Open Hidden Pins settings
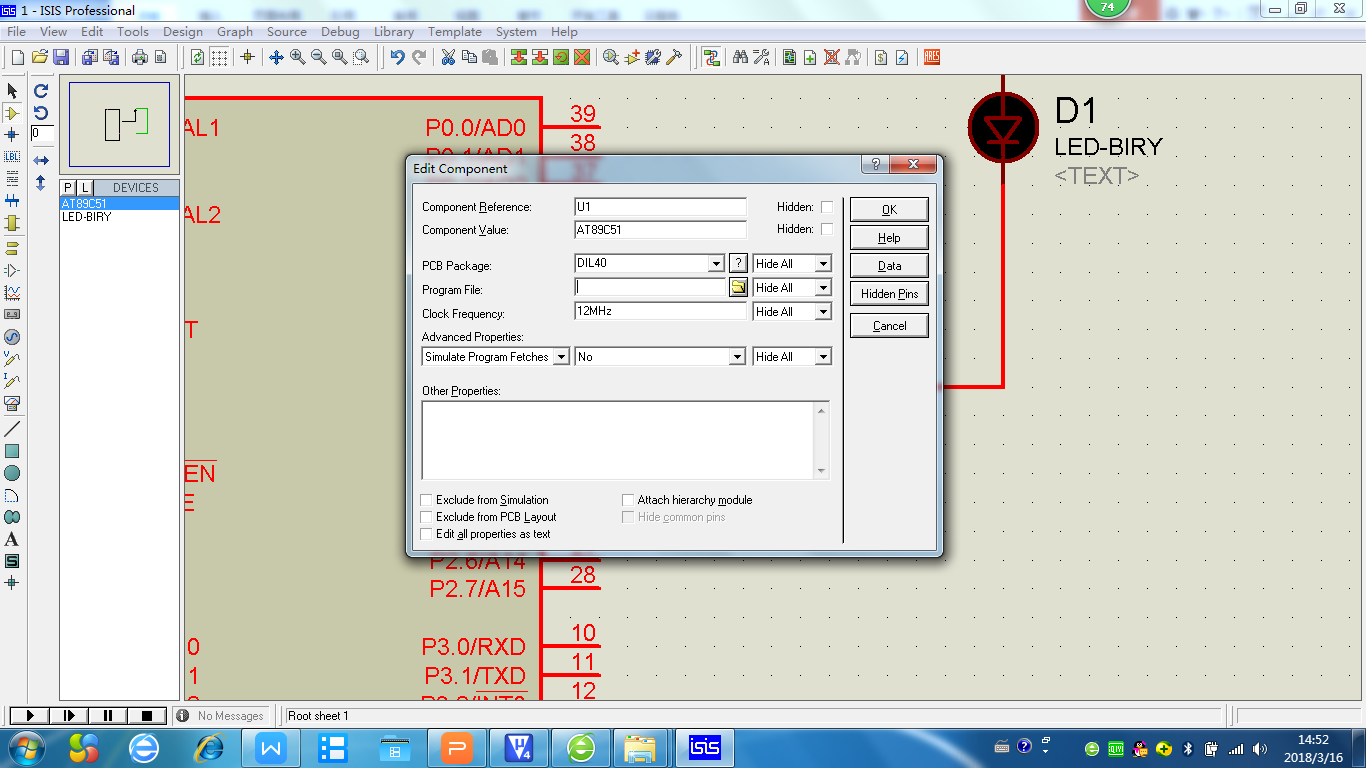 (889, 294)
